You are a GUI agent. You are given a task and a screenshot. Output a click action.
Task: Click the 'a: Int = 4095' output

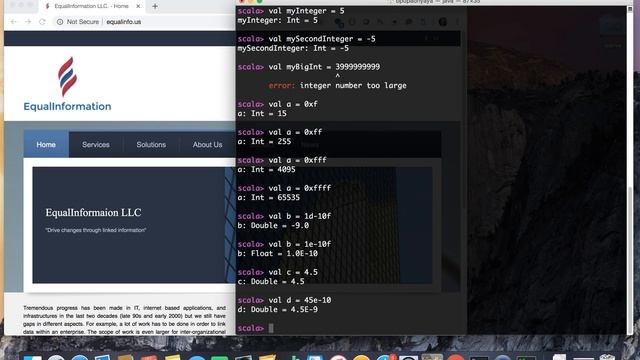click(266, 169)
